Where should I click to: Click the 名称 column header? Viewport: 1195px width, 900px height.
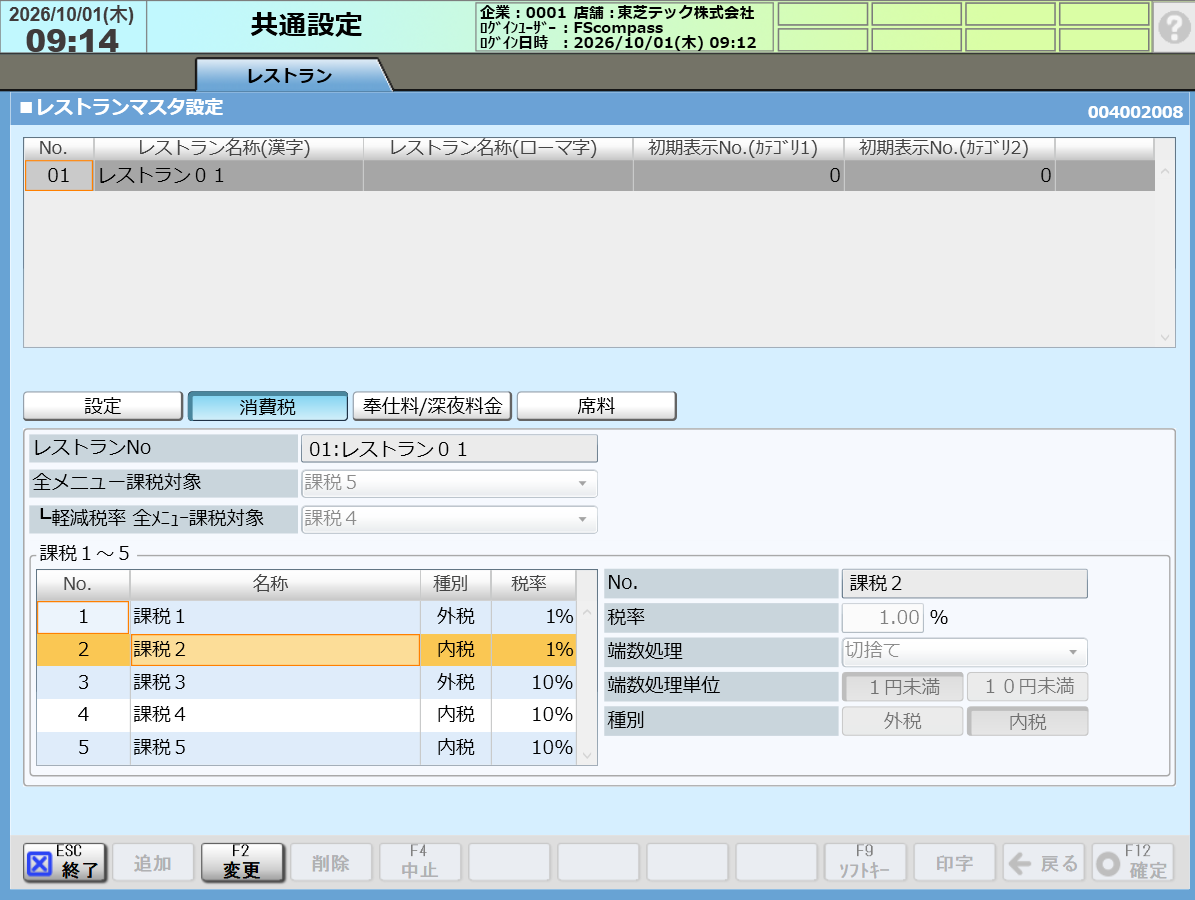(x=275, y=584)
